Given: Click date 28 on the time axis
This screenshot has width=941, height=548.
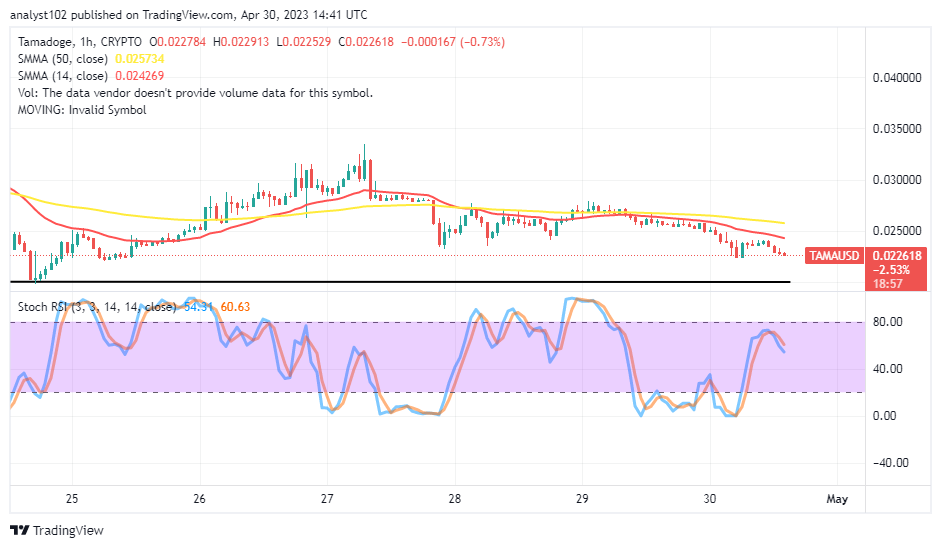Looking at the screenshot, I should 454,499.
